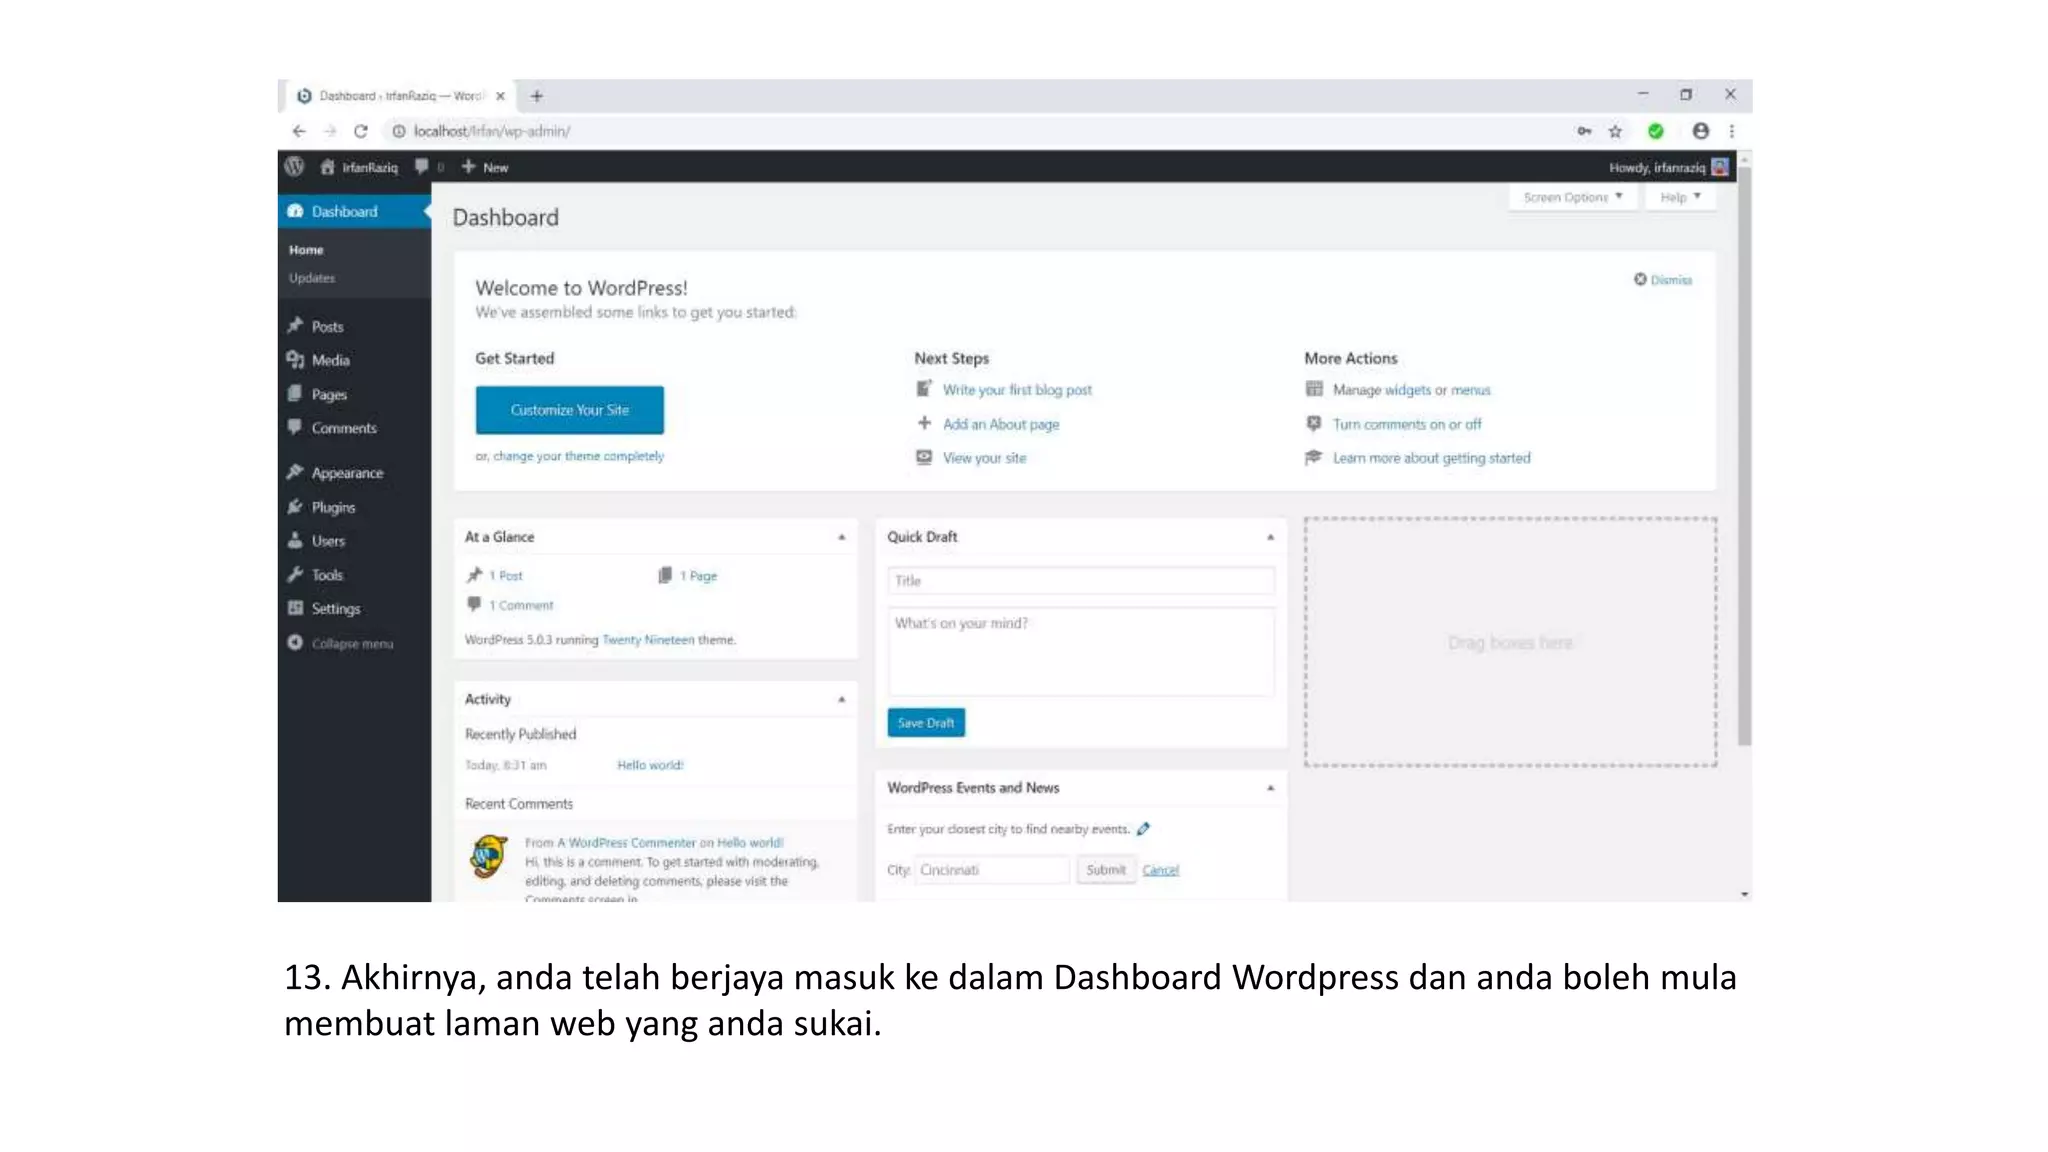The height and width of the screenshot is (1152, 2048).
Task: Open the 1 Page link
Action: [x=698, y=576]
